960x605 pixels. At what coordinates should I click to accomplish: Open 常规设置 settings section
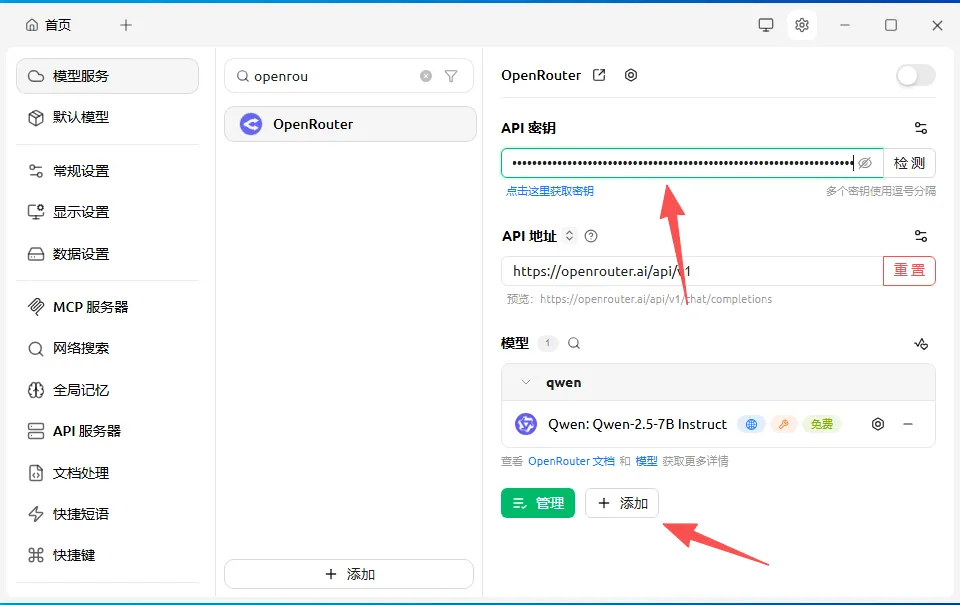[x=107, y=171]
